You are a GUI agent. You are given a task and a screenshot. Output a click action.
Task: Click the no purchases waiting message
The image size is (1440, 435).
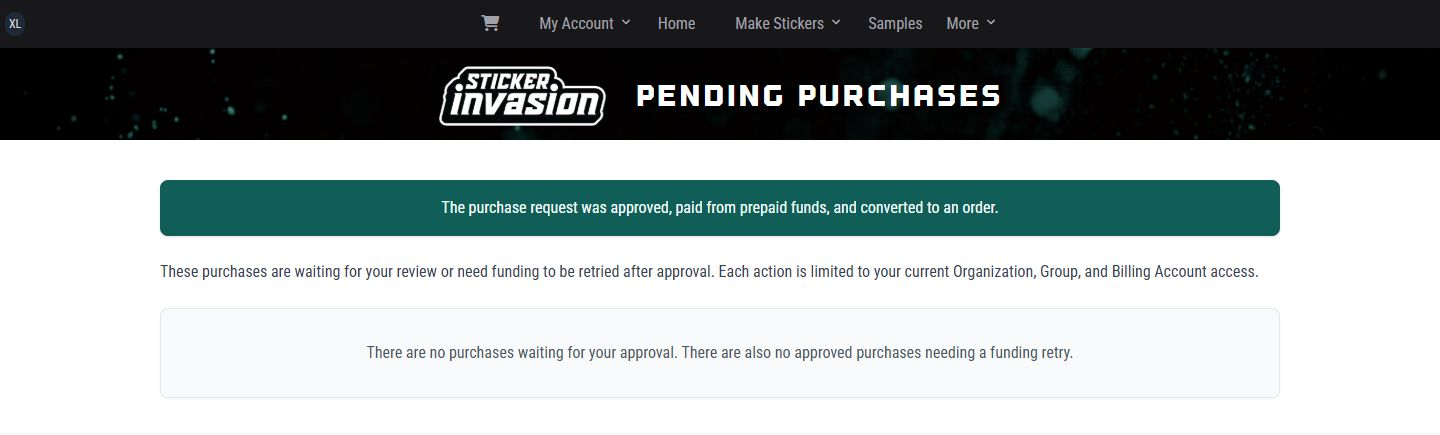(x=720, y=353)
